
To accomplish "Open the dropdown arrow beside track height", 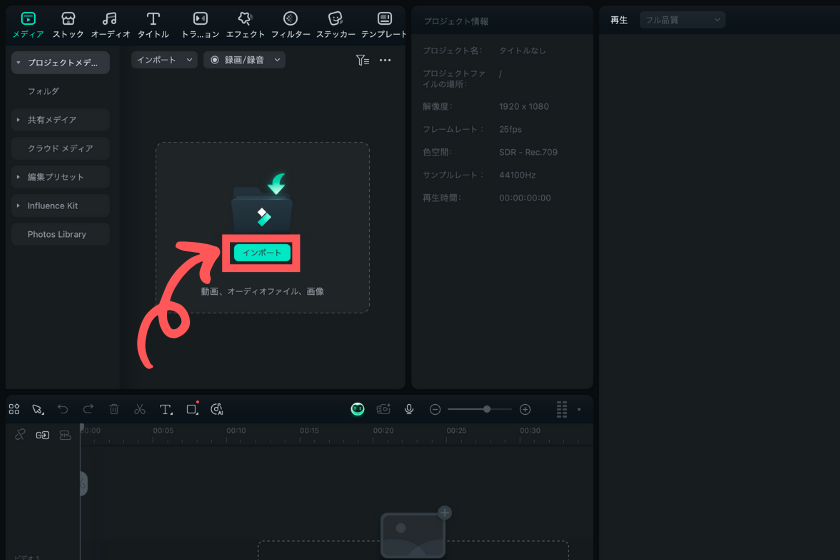I will click(x=579, y=409).
